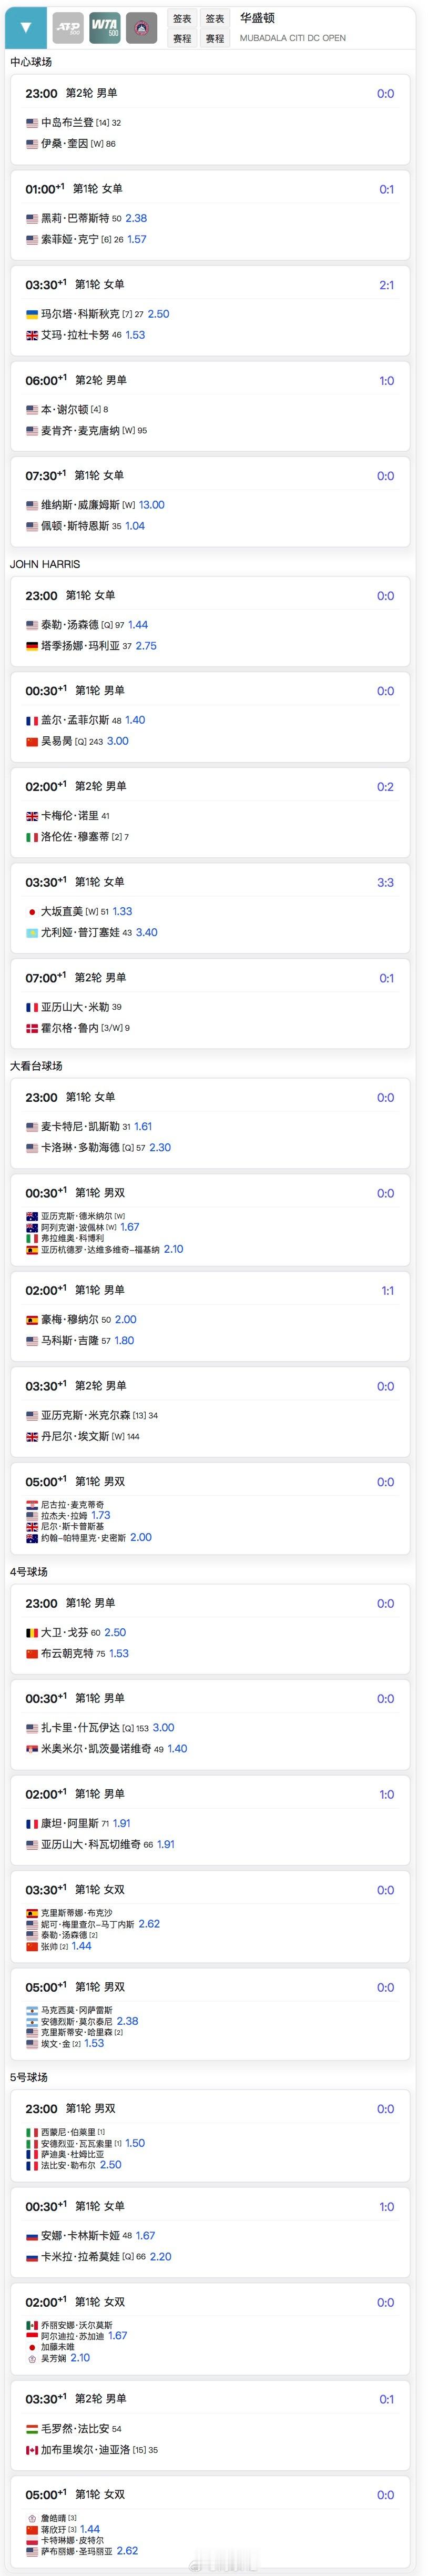Open the 3:3 score for 大坂直美 match

pos(385,883)
